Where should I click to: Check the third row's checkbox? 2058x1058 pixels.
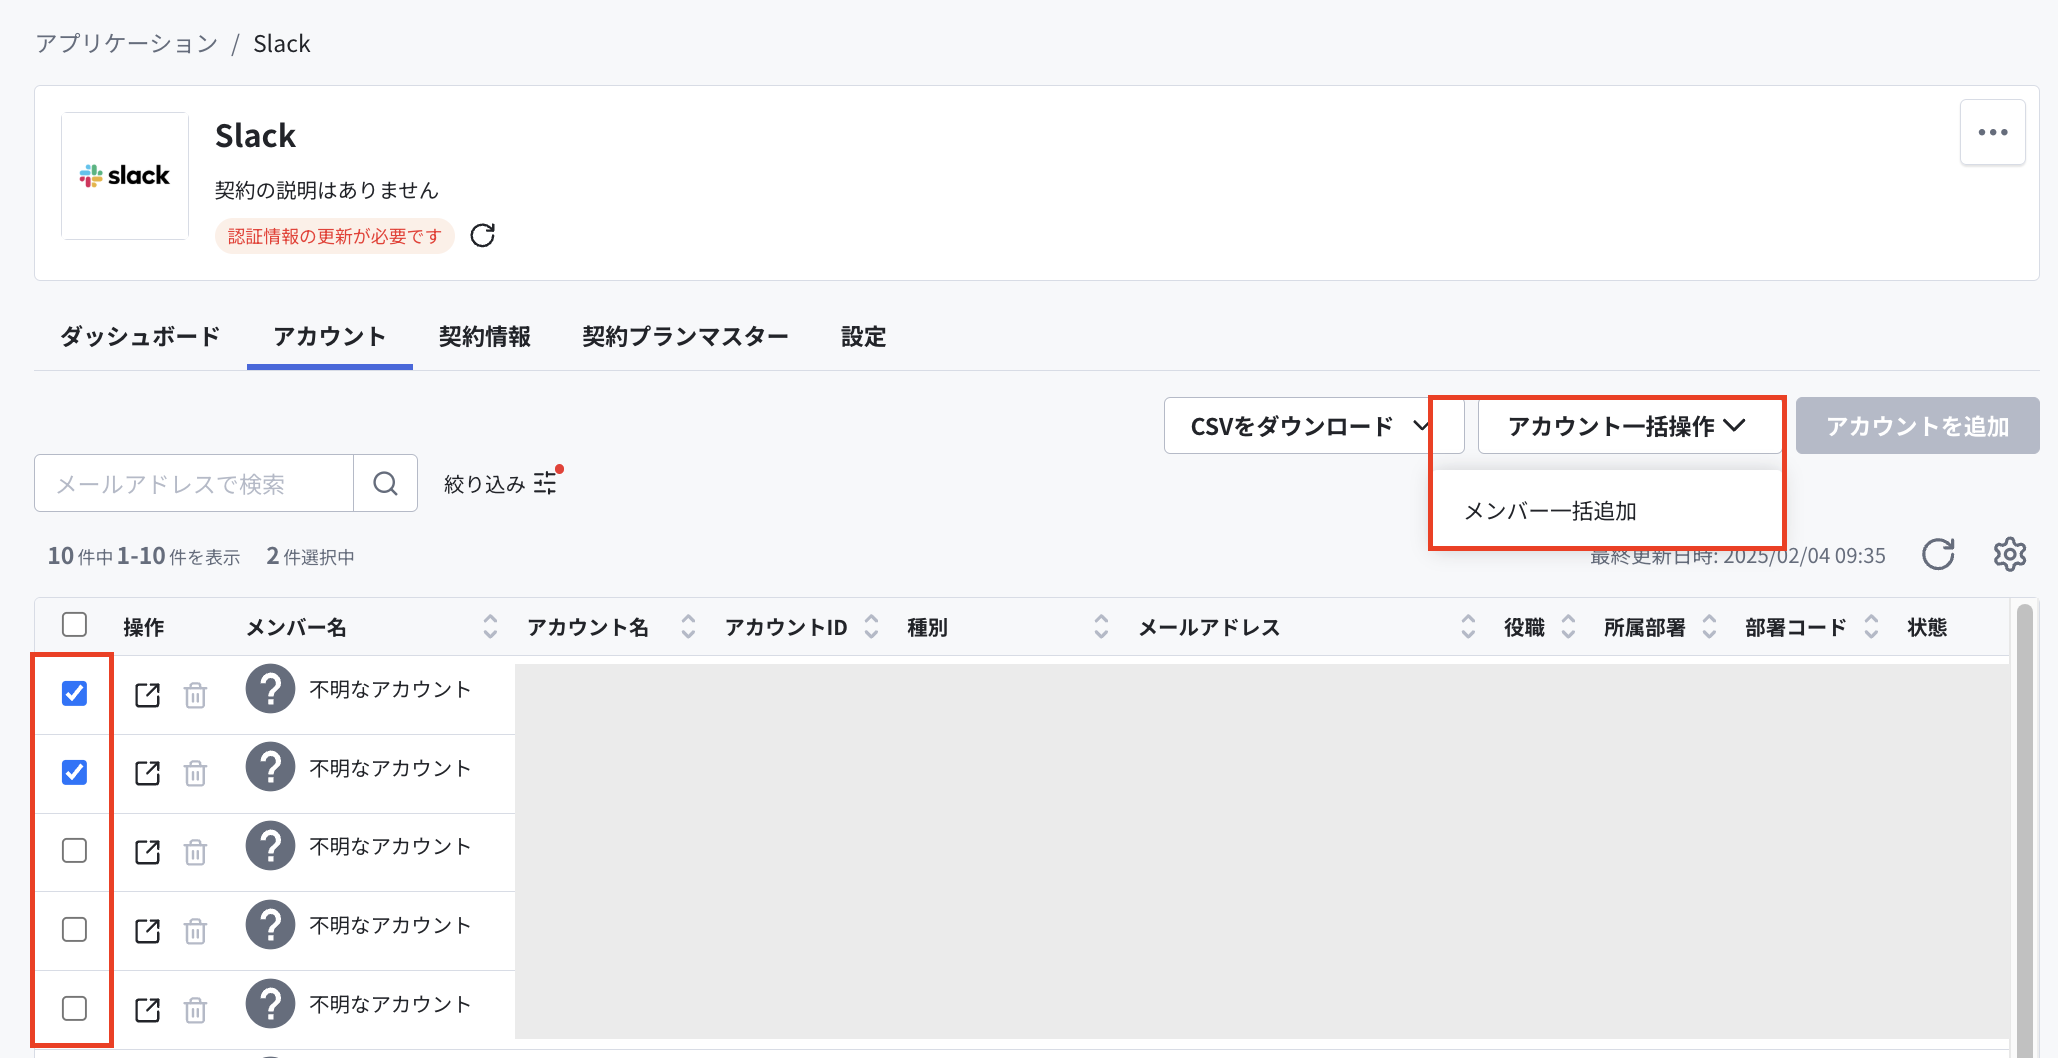(74, 850)
